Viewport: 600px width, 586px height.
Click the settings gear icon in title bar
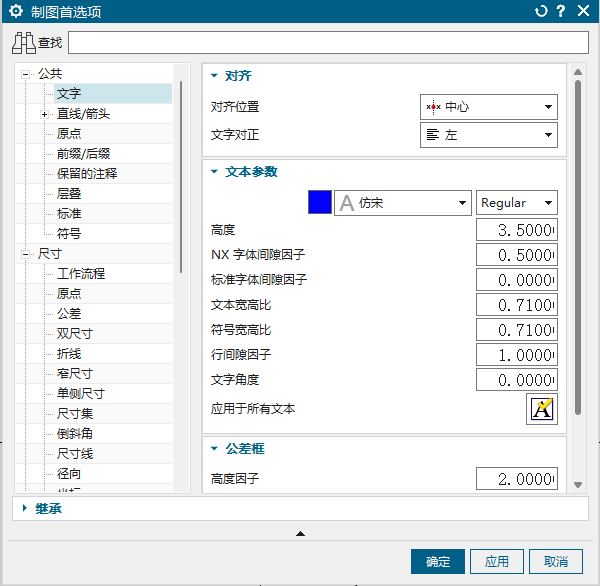pyautogui.click(x=16, y=11)
